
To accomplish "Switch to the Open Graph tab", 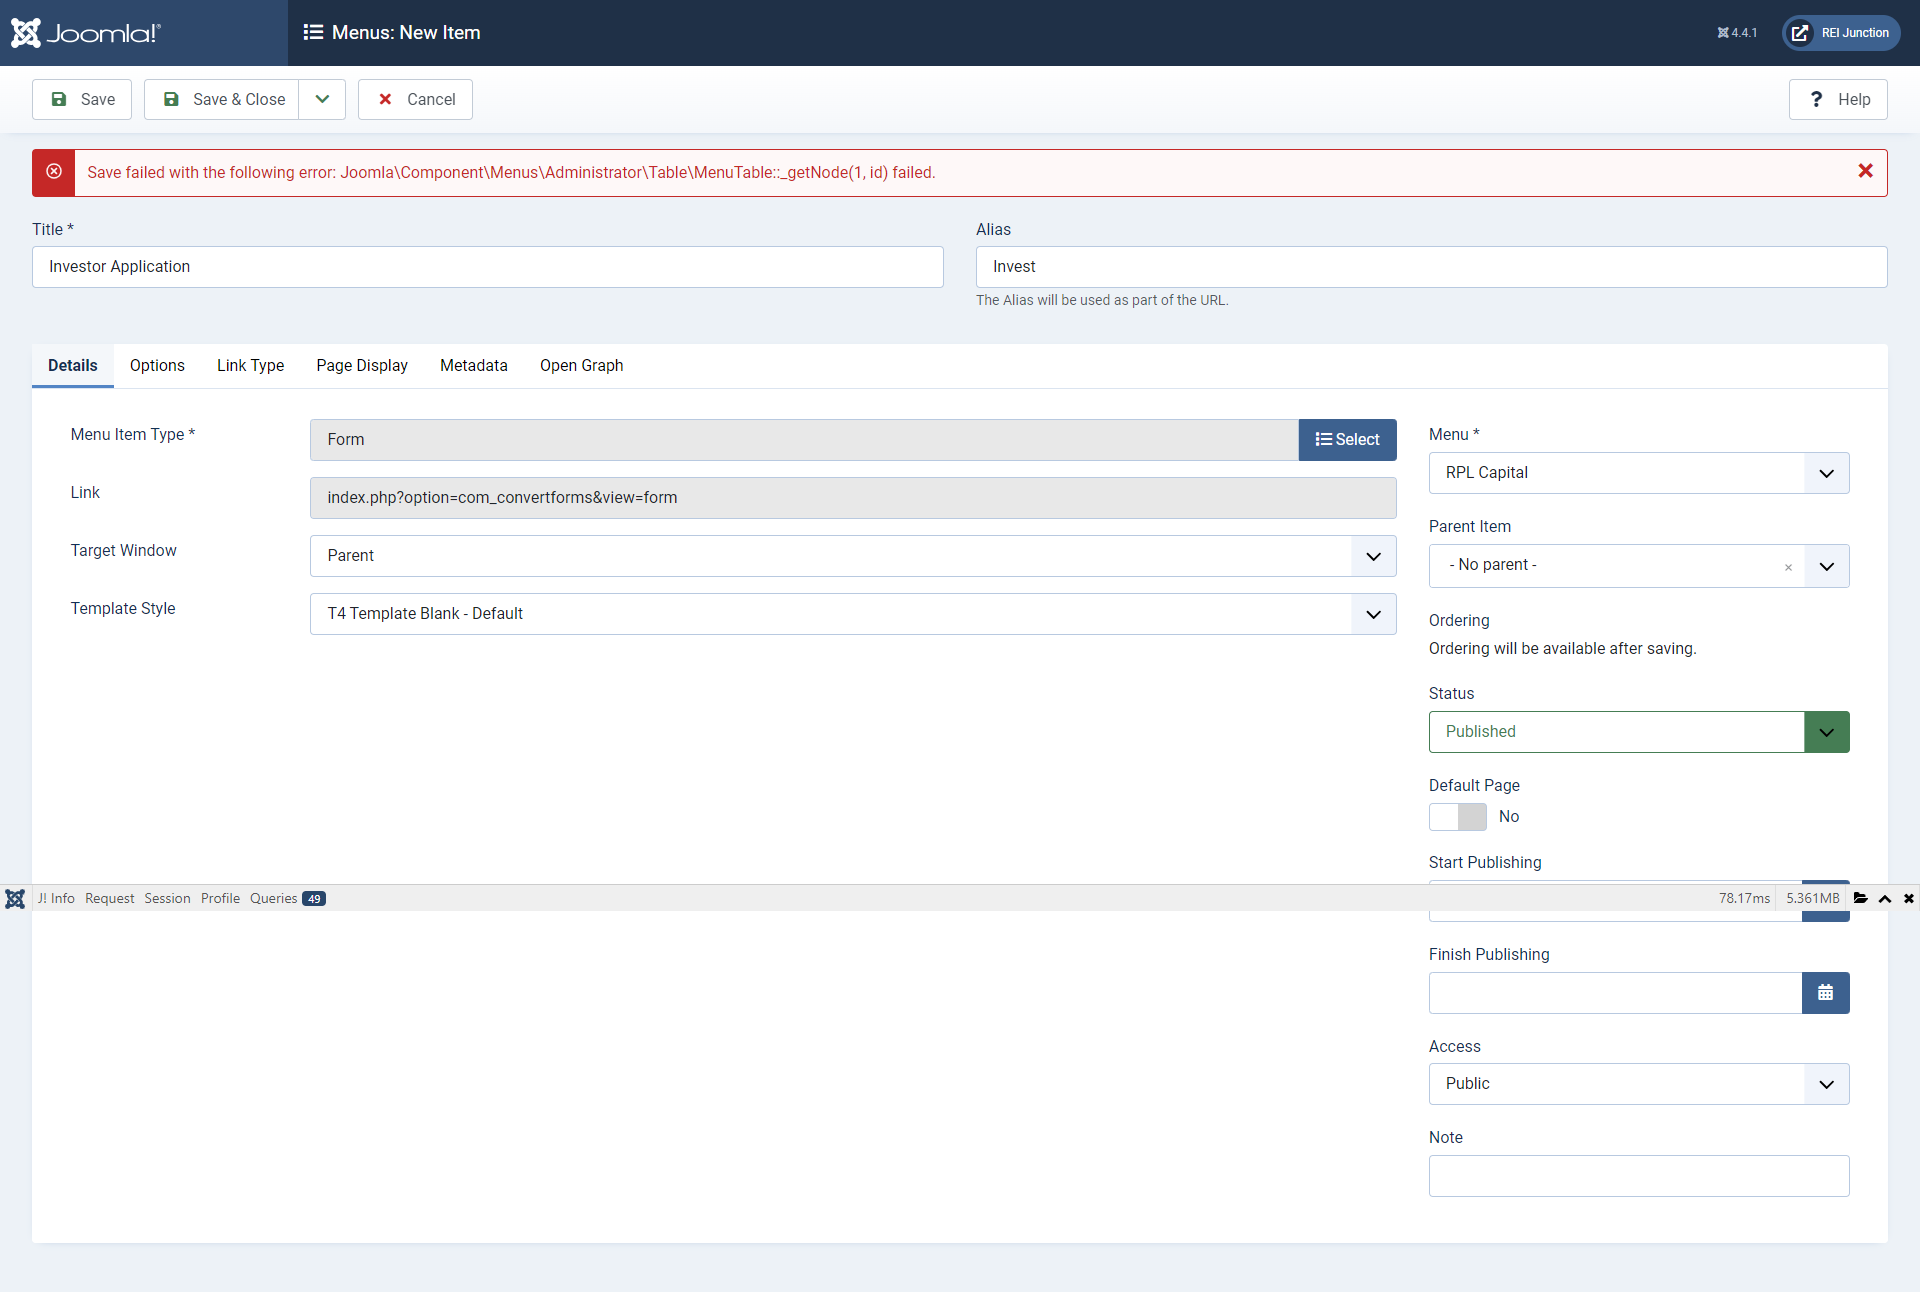I will point(581,365).
